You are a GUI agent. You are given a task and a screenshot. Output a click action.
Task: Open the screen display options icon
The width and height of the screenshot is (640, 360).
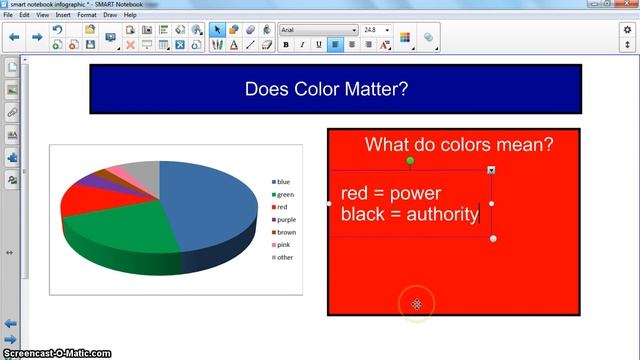[x=110, y=38]
